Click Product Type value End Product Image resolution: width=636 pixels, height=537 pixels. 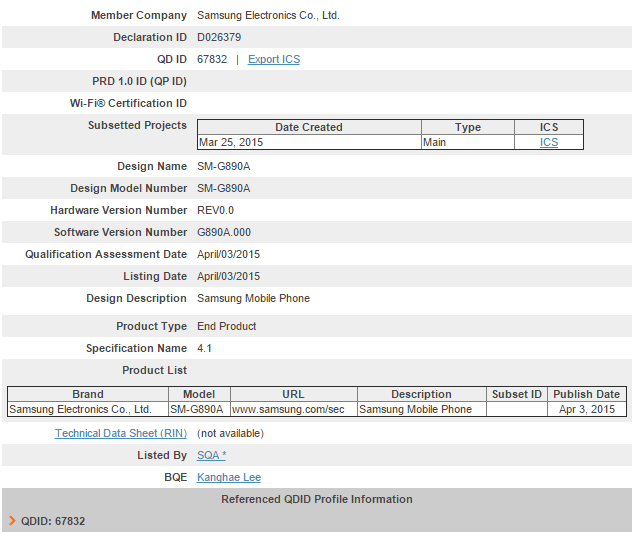(x=226, y=326)
